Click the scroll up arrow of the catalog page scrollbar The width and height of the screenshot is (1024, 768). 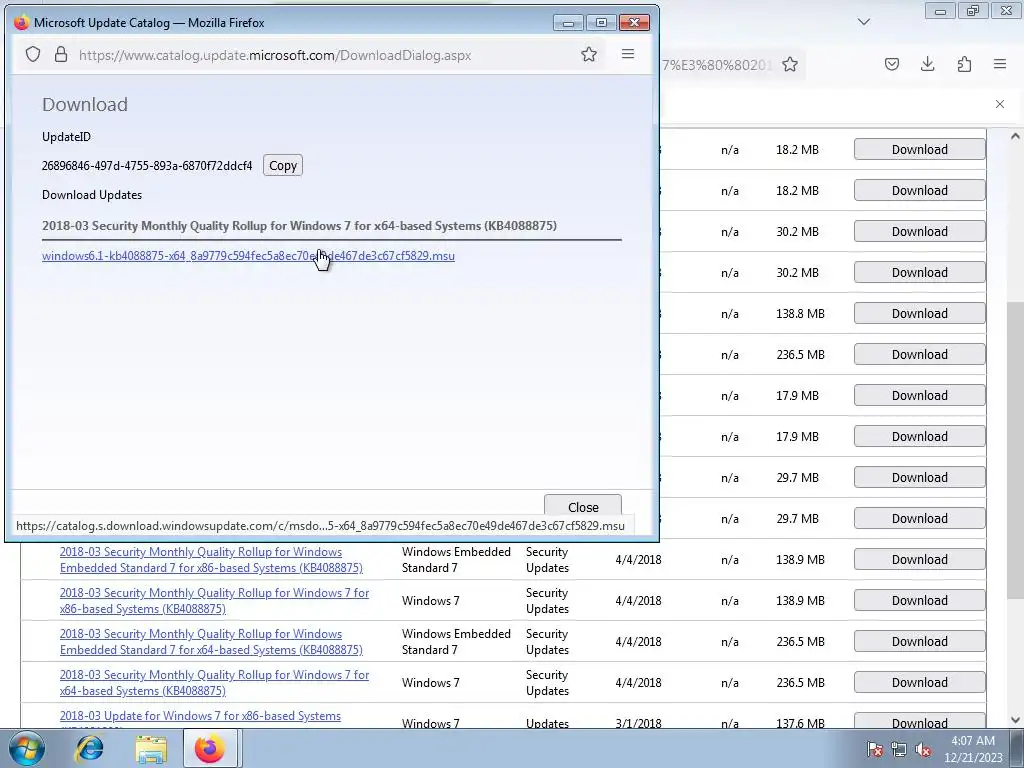pos(1015,136)
